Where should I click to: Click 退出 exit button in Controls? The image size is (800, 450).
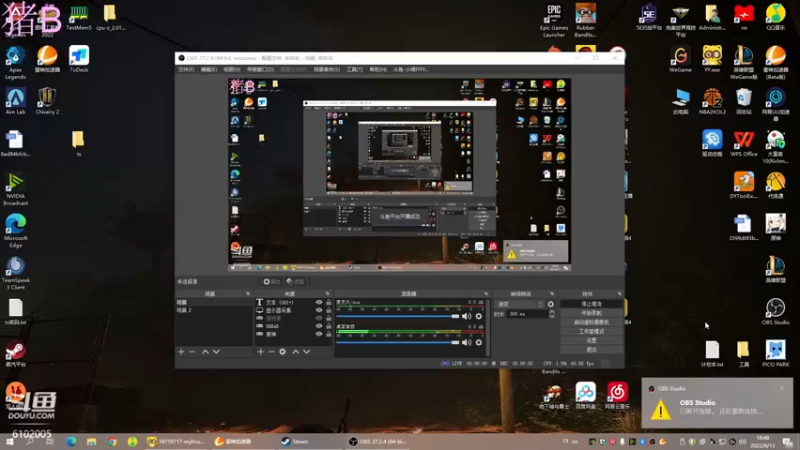point(591,349)
